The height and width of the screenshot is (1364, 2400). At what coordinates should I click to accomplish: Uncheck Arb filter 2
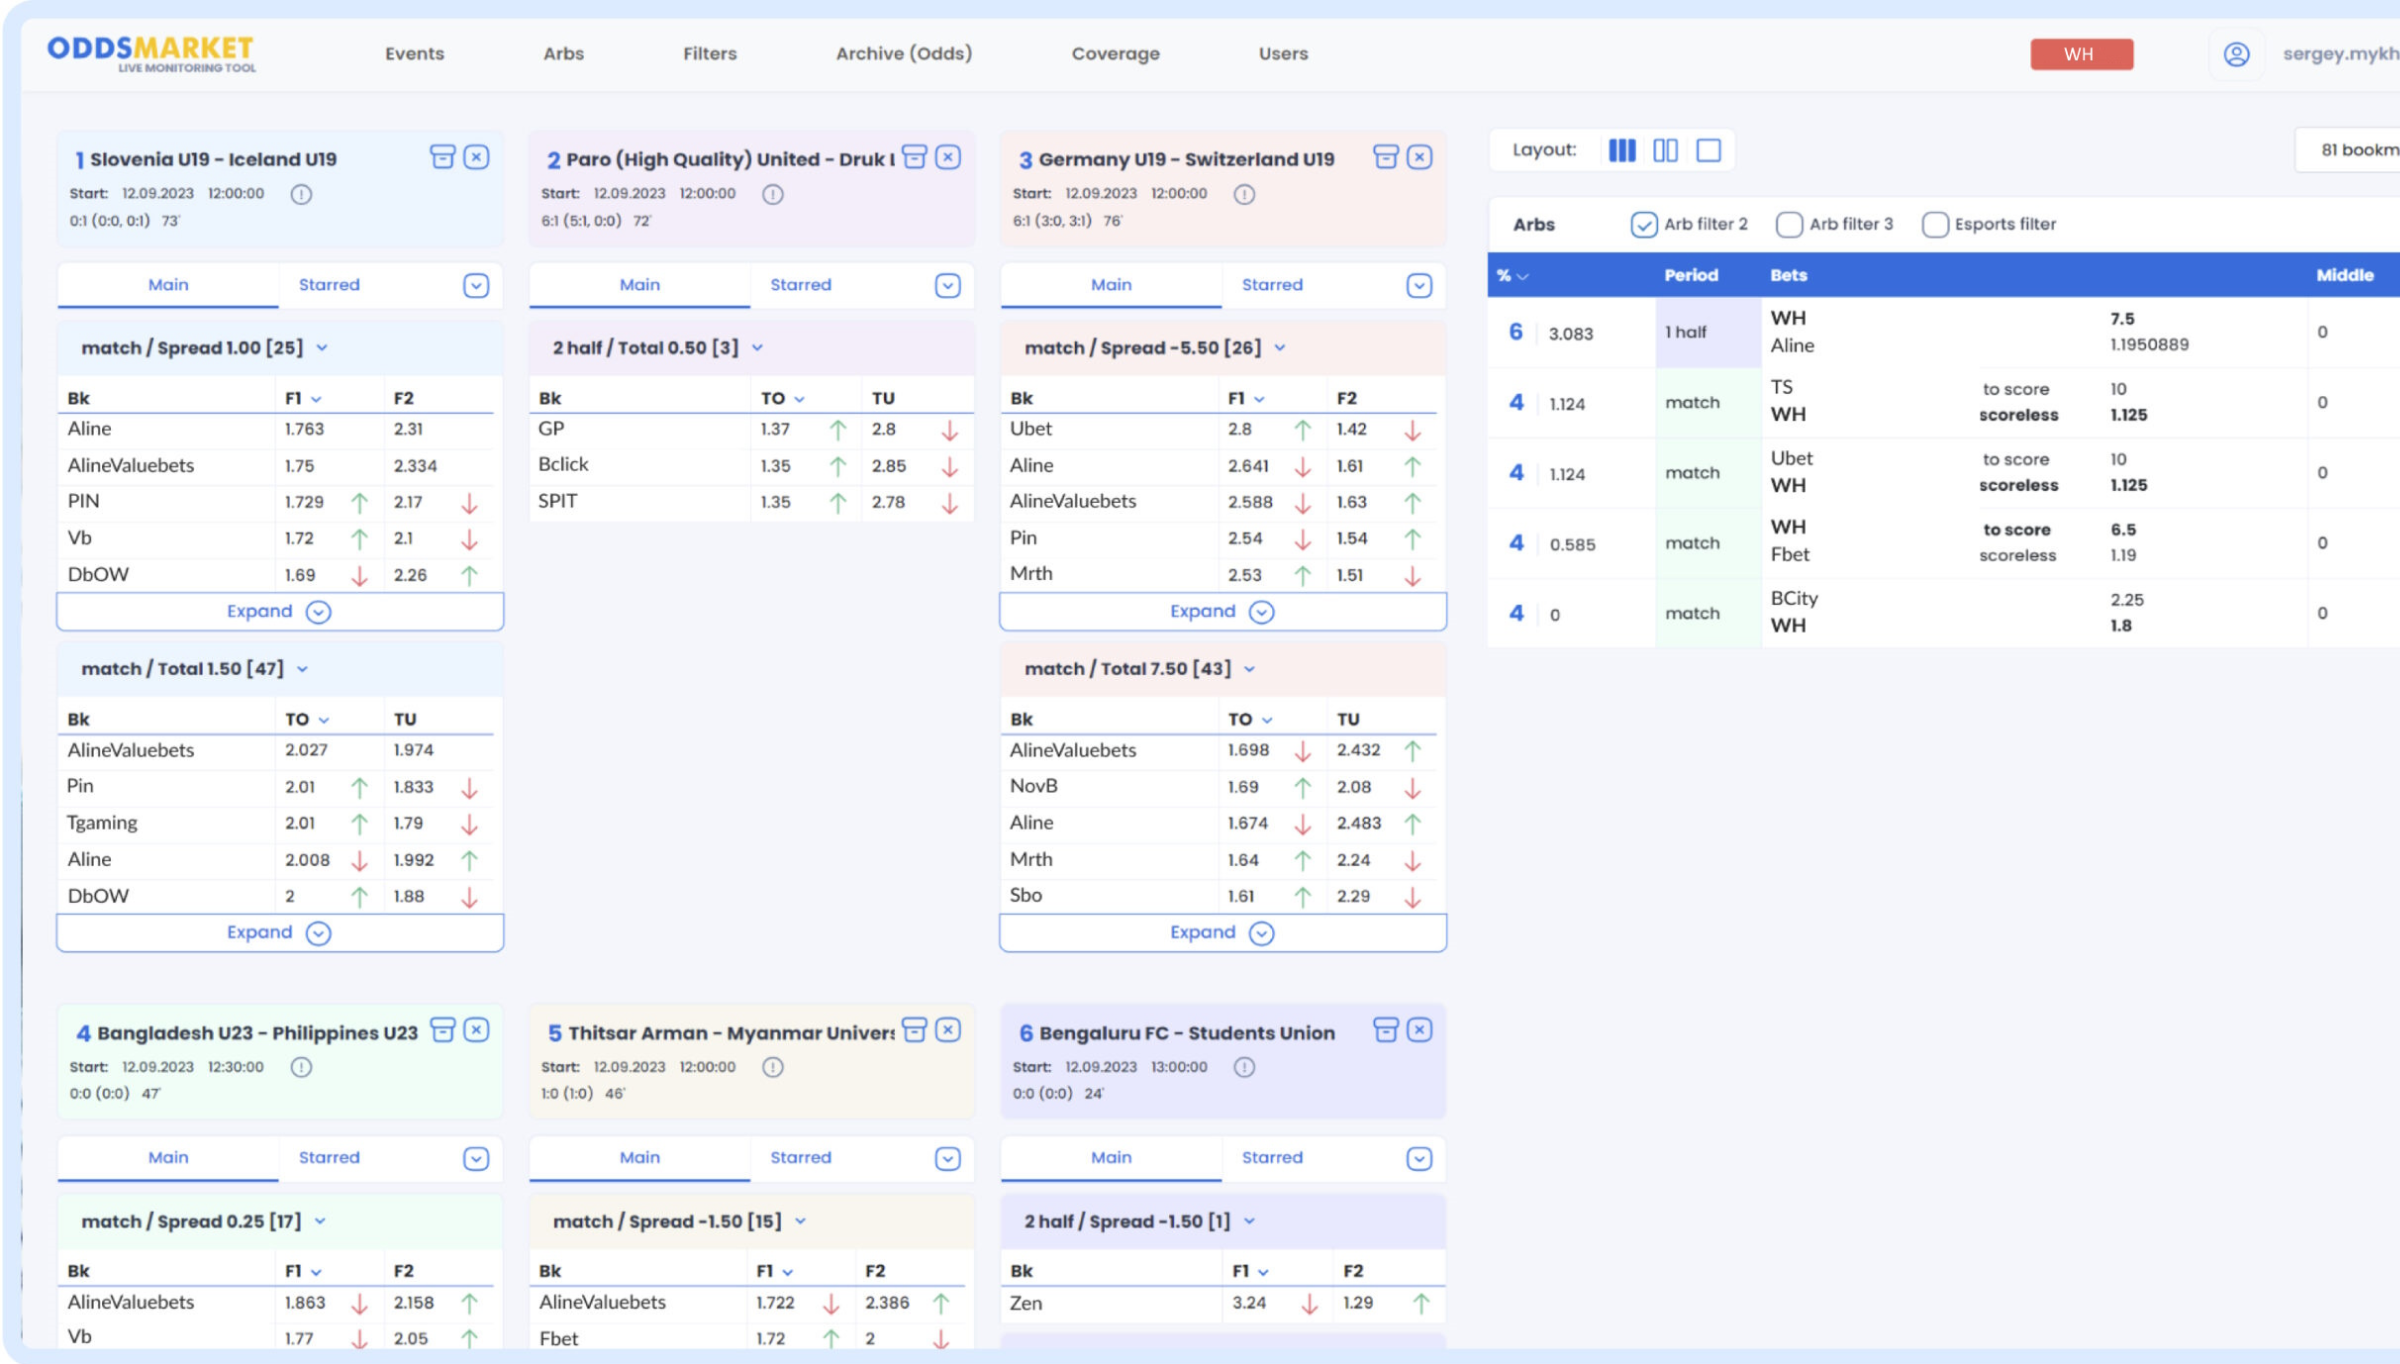[1643, 224]
